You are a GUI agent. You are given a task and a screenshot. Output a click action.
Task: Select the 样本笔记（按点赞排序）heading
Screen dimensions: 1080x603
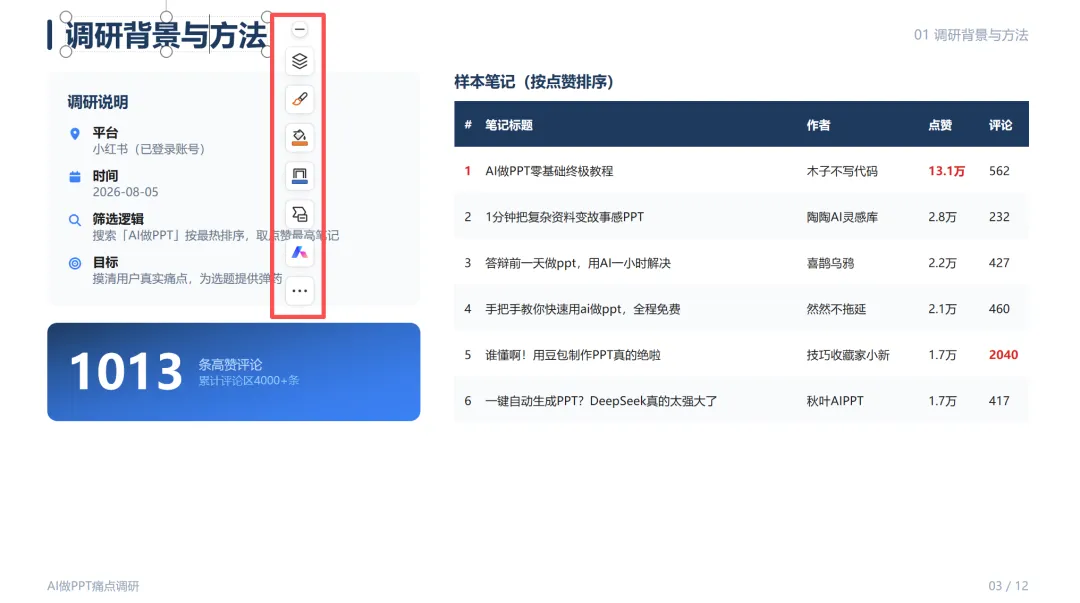[534, 82]
